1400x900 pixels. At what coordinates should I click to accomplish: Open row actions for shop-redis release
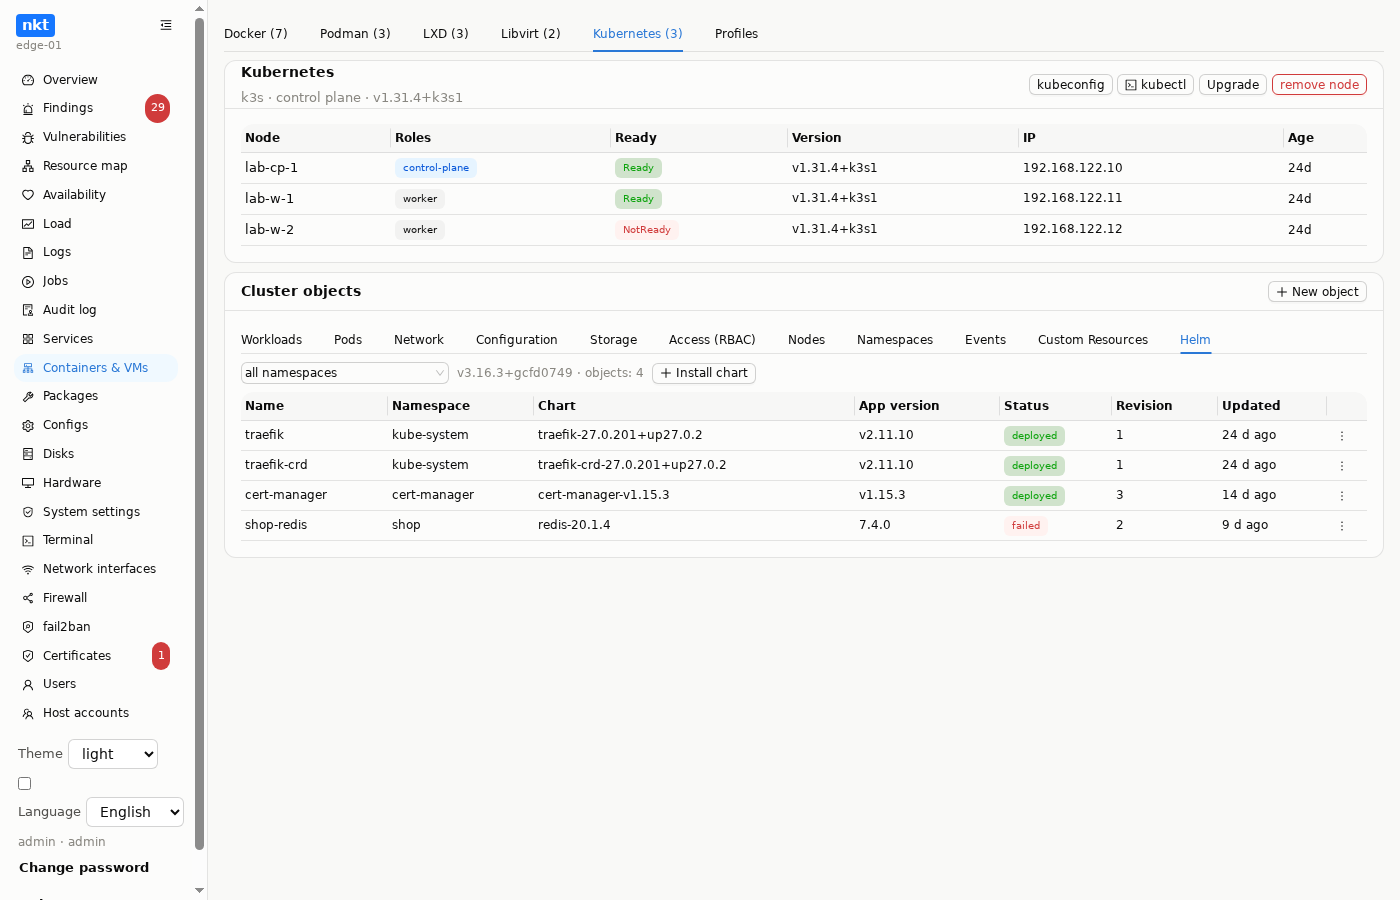(1342, 526)
